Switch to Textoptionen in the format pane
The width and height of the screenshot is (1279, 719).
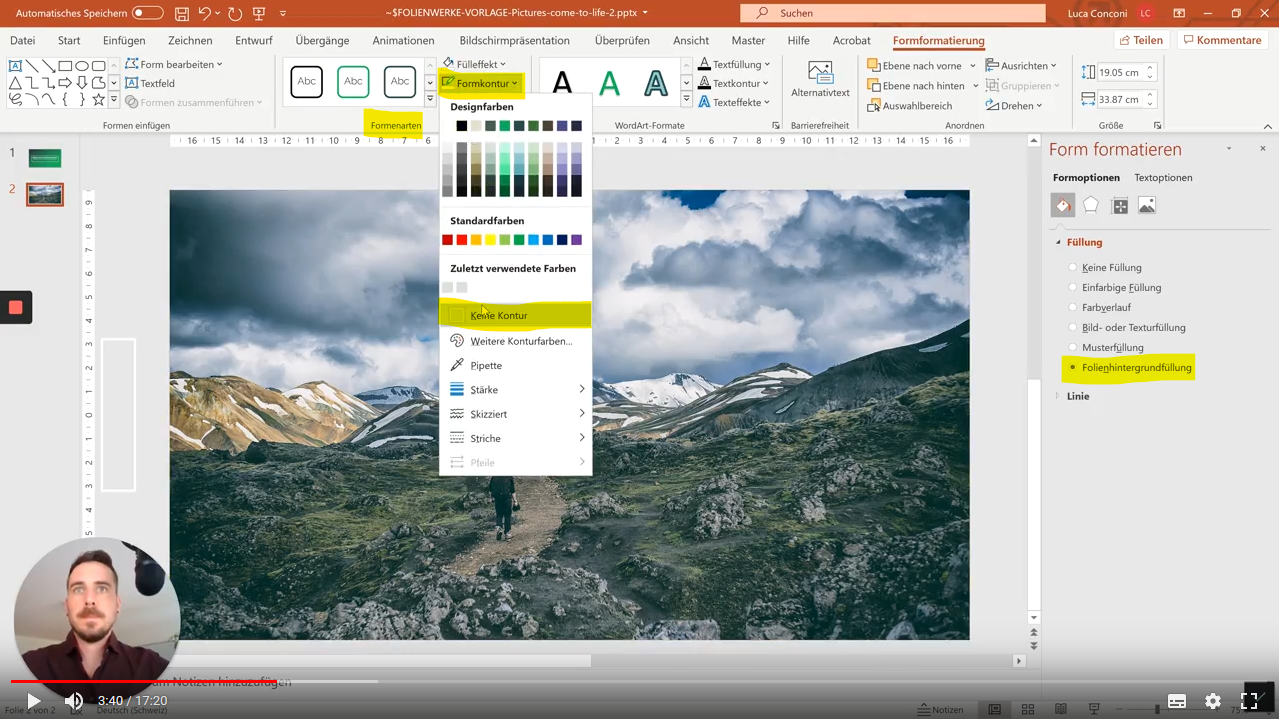(1163, 177)
